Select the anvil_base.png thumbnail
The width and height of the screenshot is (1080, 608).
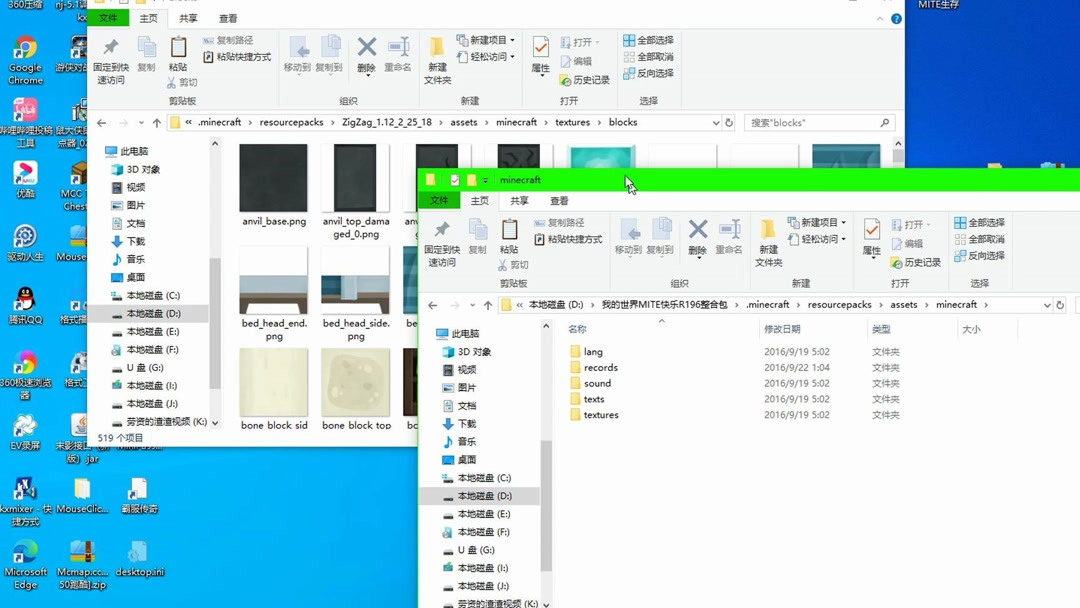(273, 180)
